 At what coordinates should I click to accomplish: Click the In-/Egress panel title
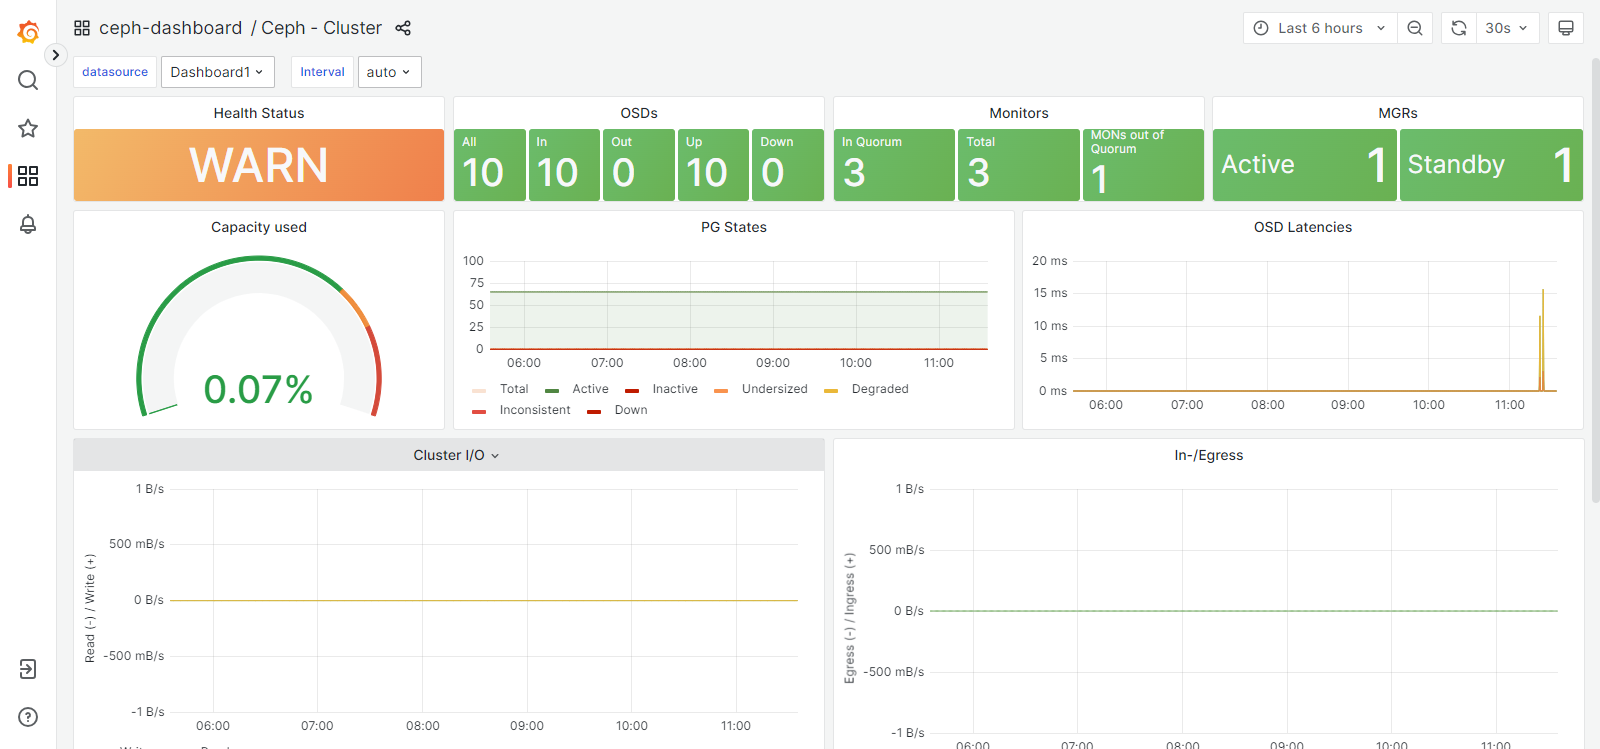point(1209,455)
